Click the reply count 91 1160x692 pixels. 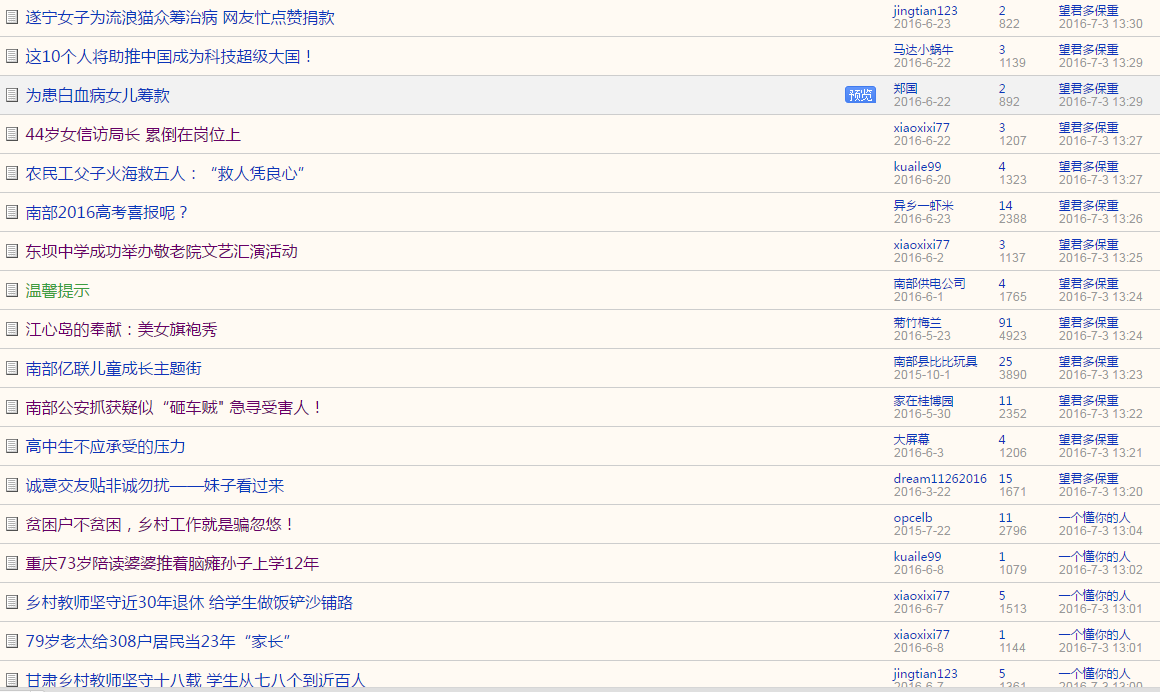click(x=1005, y=323)
